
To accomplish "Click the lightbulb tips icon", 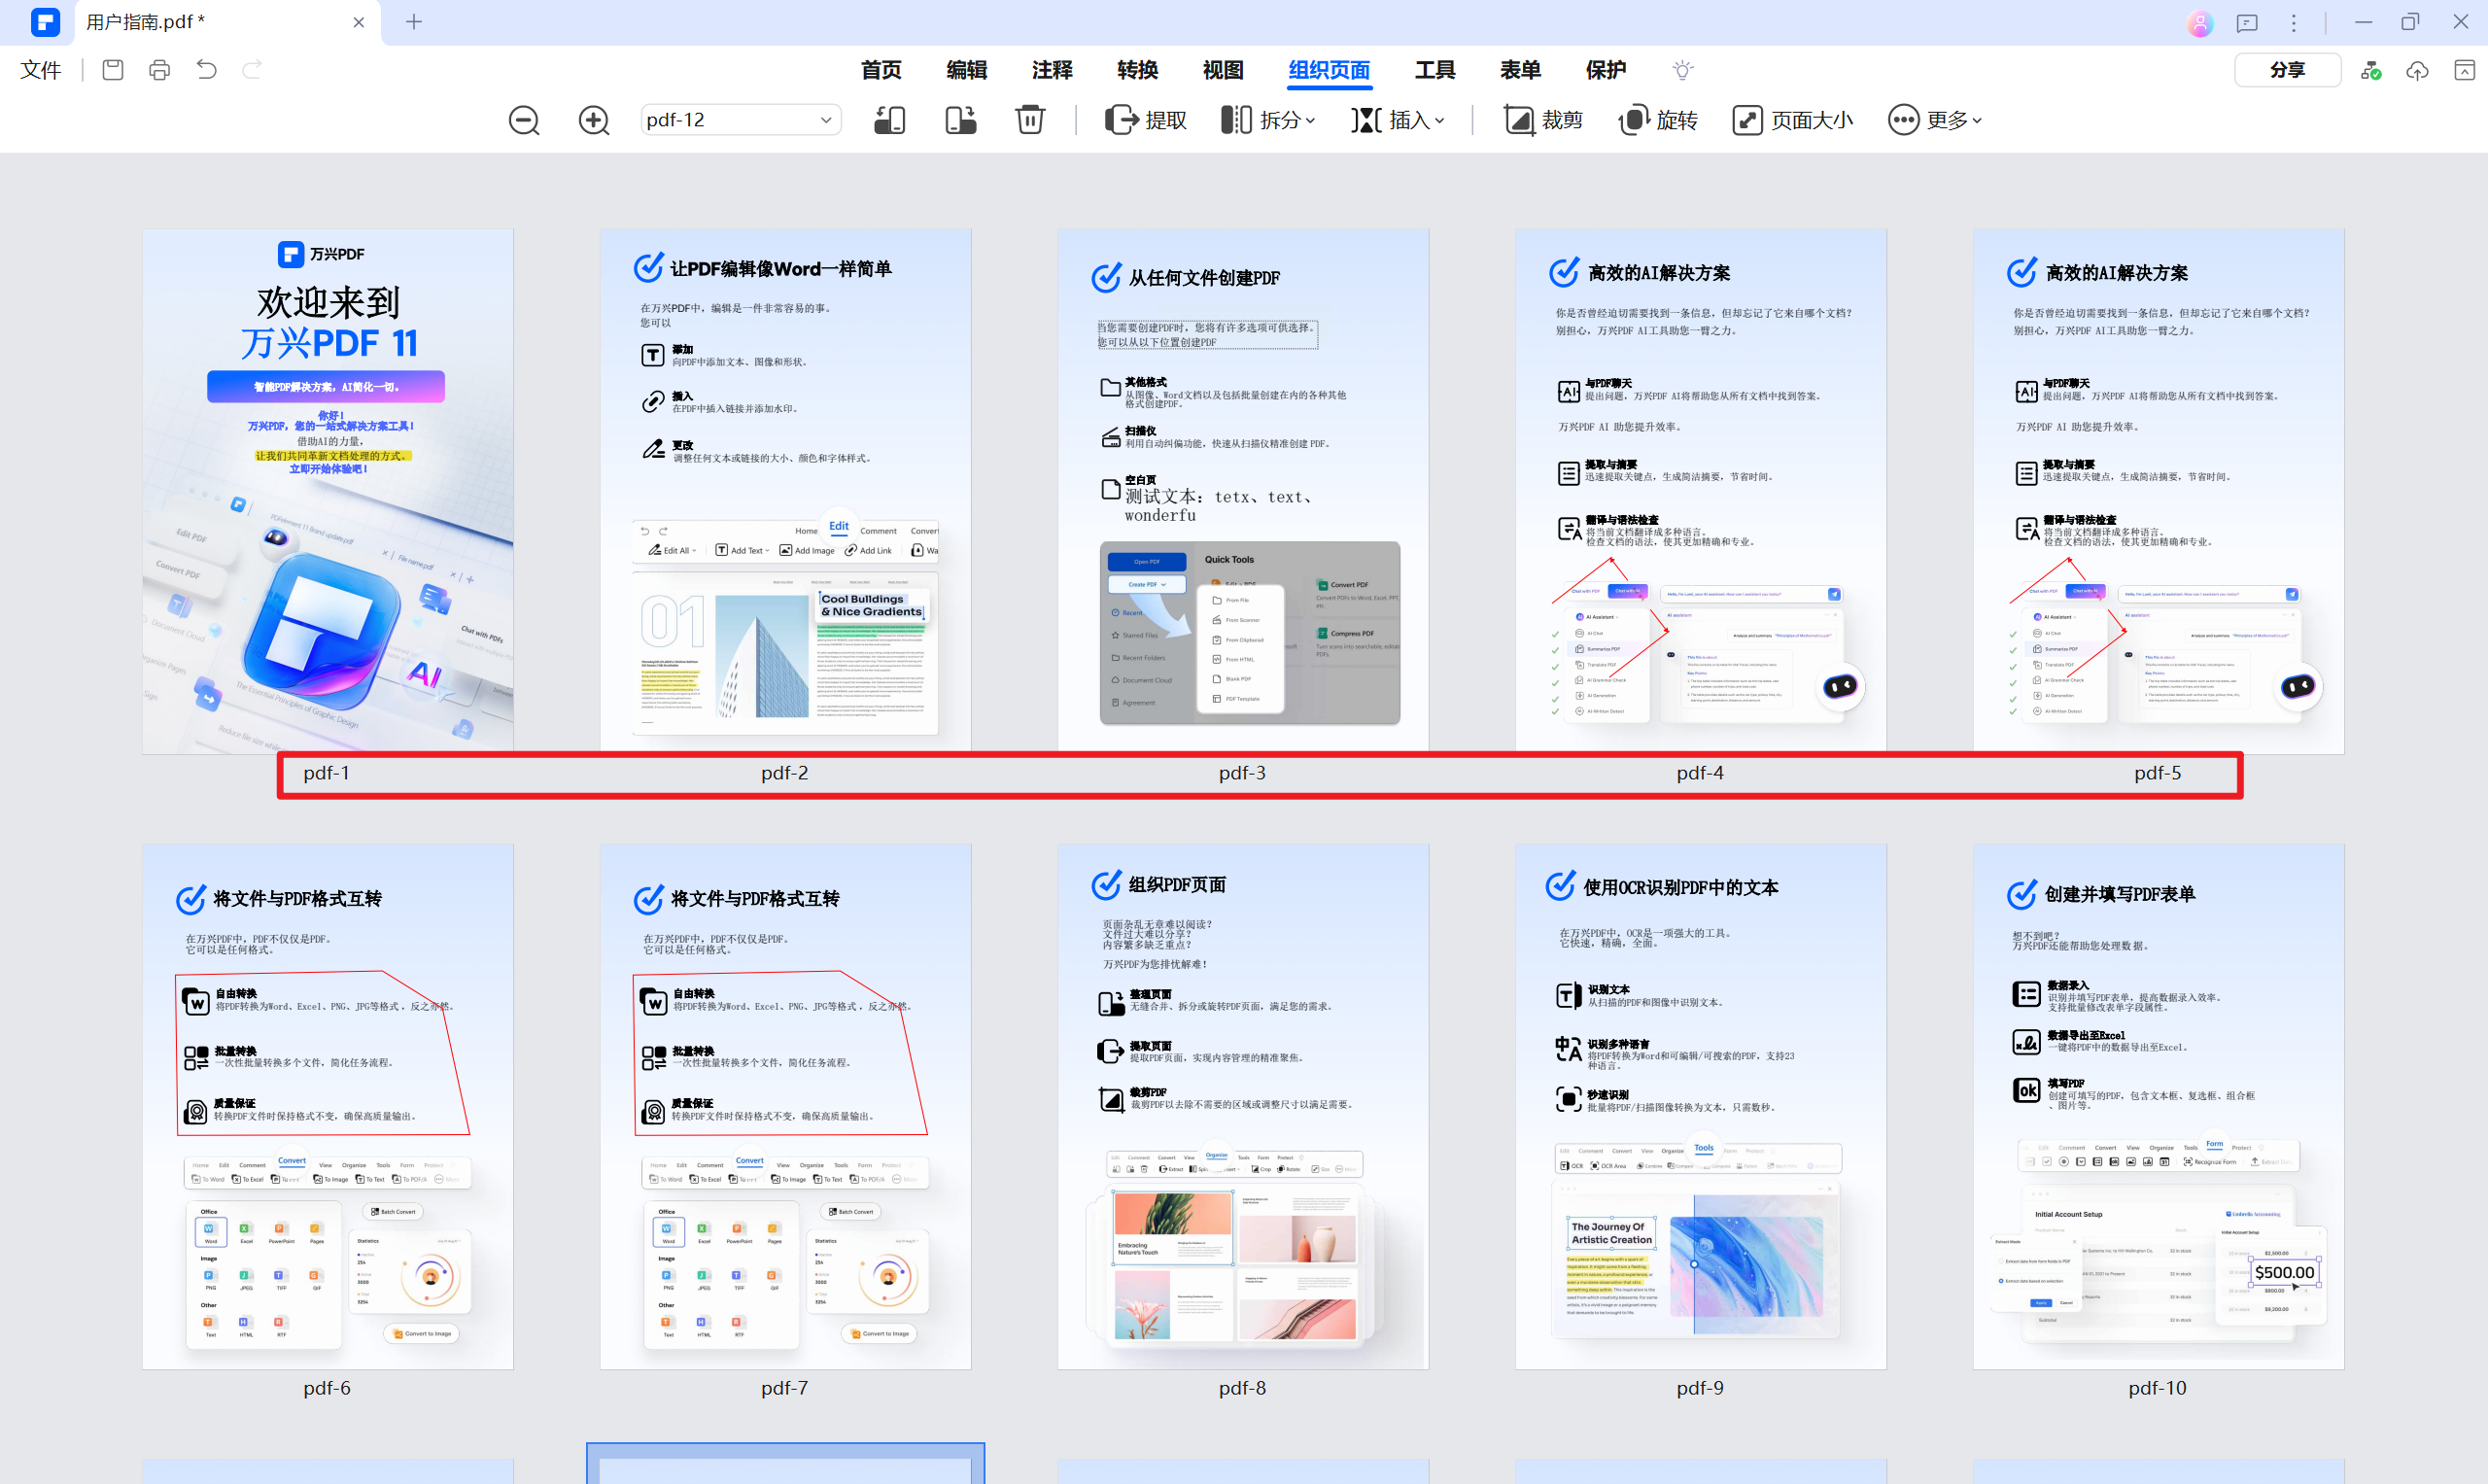I will [x=1682, y=70].
